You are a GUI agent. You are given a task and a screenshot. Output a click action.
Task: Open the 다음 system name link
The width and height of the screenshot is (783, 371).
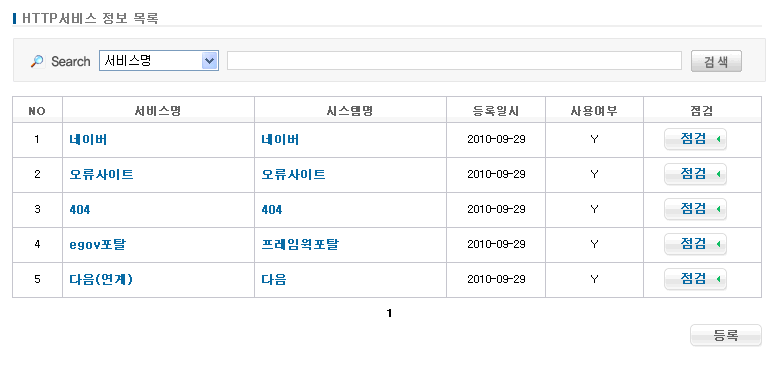[274, 280]
